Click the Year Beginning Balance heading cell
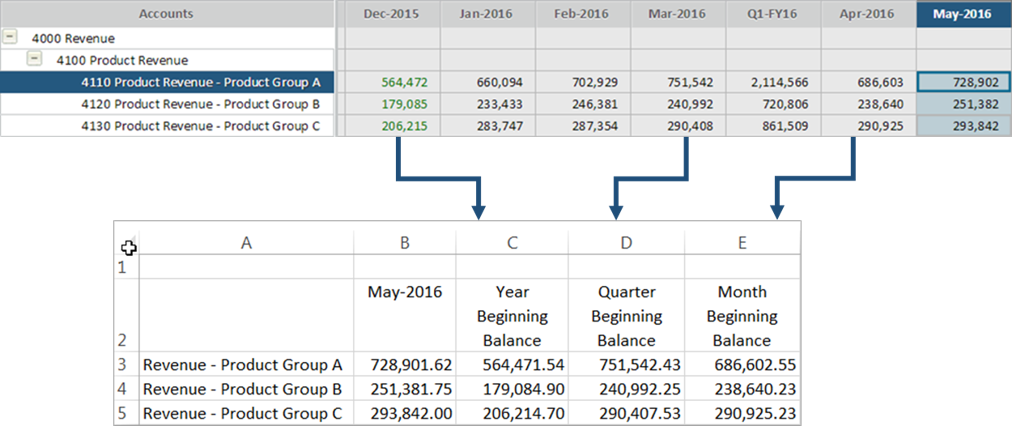The width and height of the screenshot is (1012, 426). pyautogui.click(x=512, y=316)
